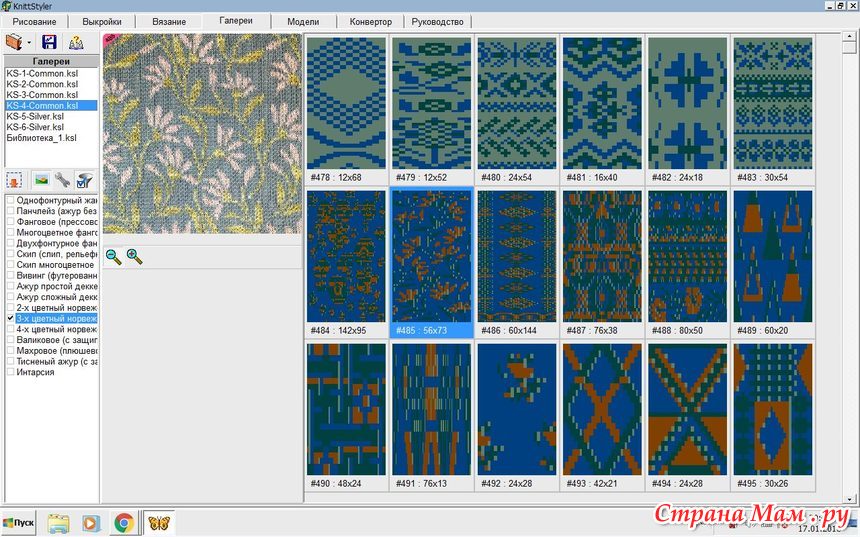The height and width of the screenshot is (537, 860).
Task: Click the zoom in magnifier icon
Action: pyautogui.click(x=134, y=256)
